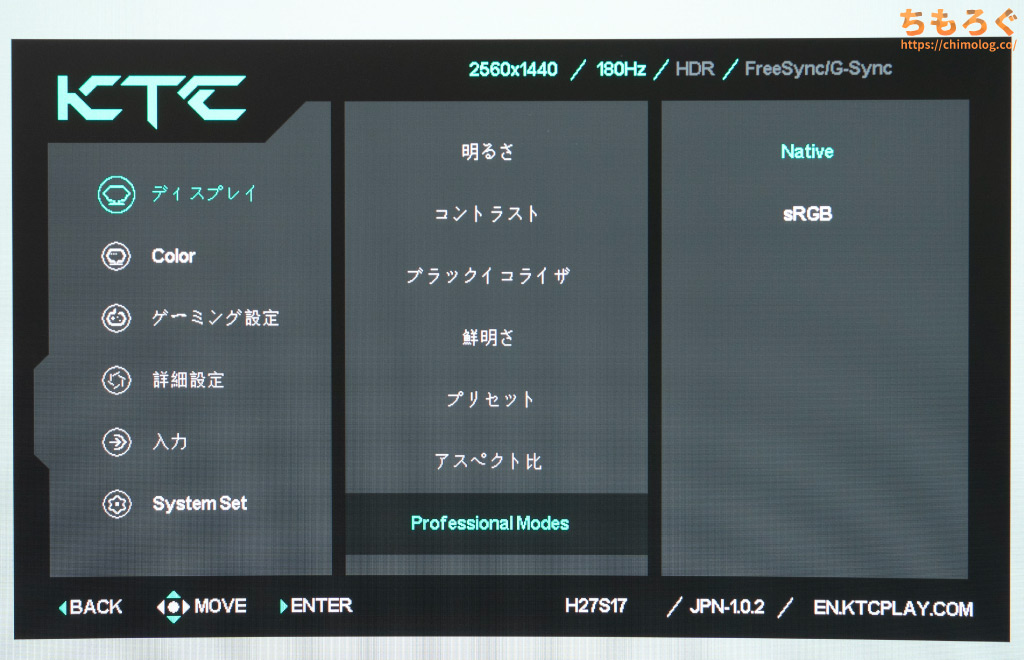1024x660 pixels.
Task: Expand the highlighted Professional Modes entry
Action: pyautogui.click(x=490, y=523)
